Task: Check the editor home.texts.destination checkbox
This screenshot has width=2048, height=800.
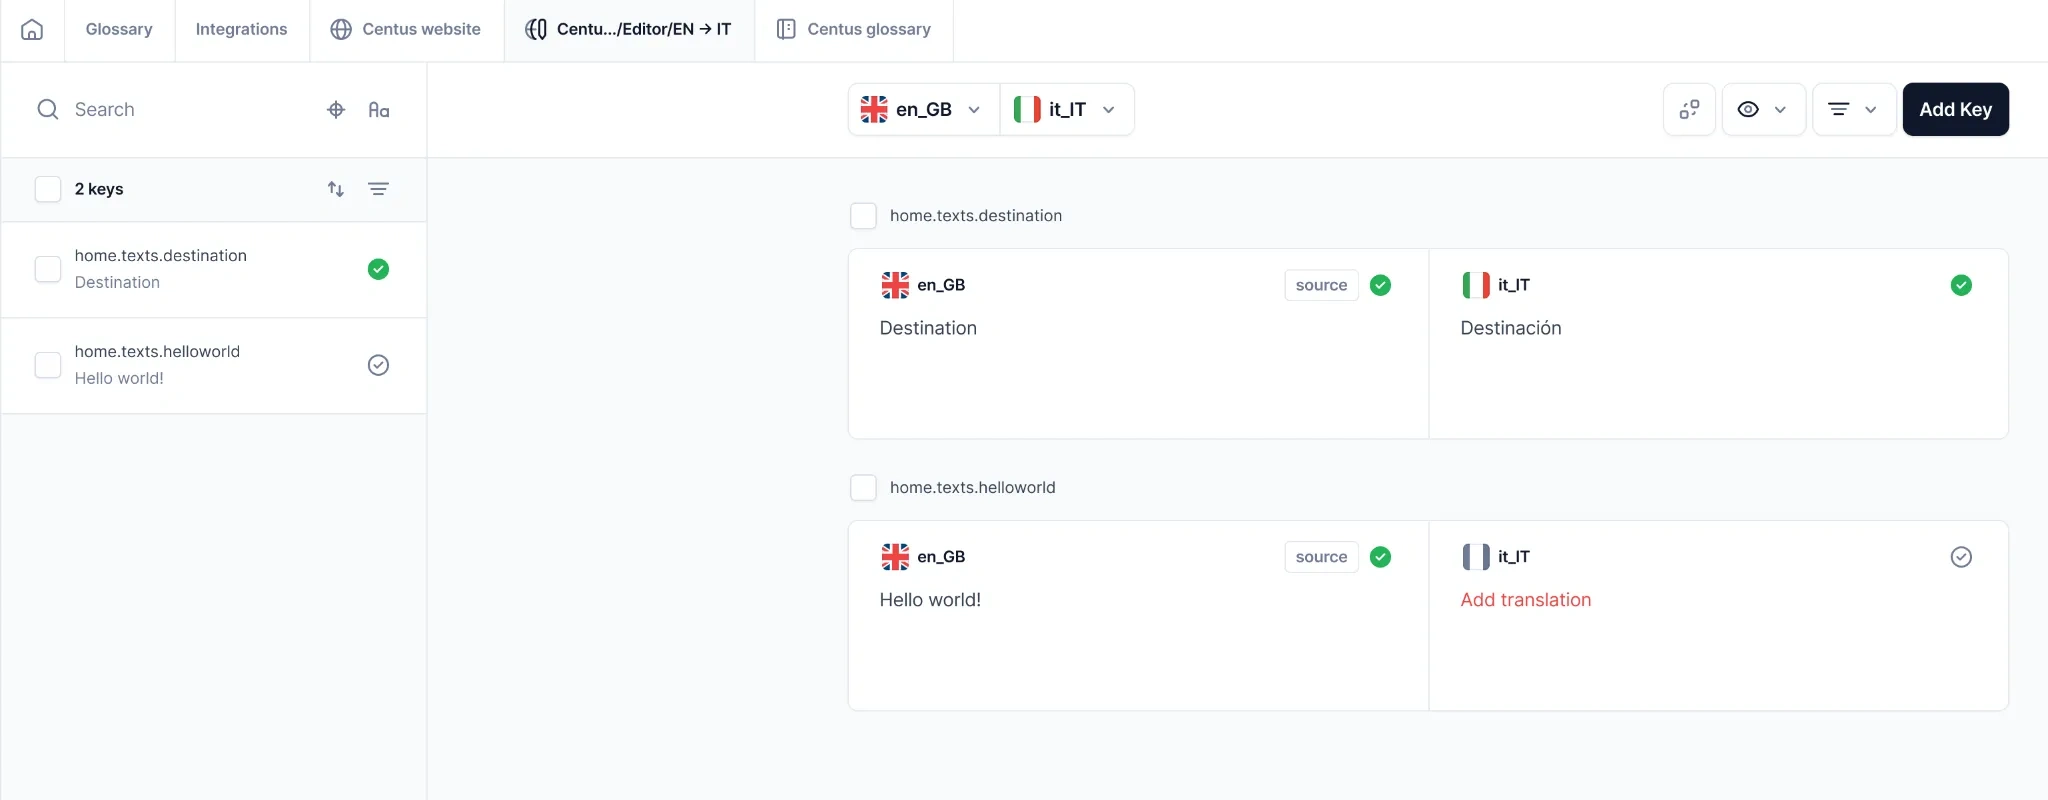Action: pyautogui.click(x=863, y=216)
